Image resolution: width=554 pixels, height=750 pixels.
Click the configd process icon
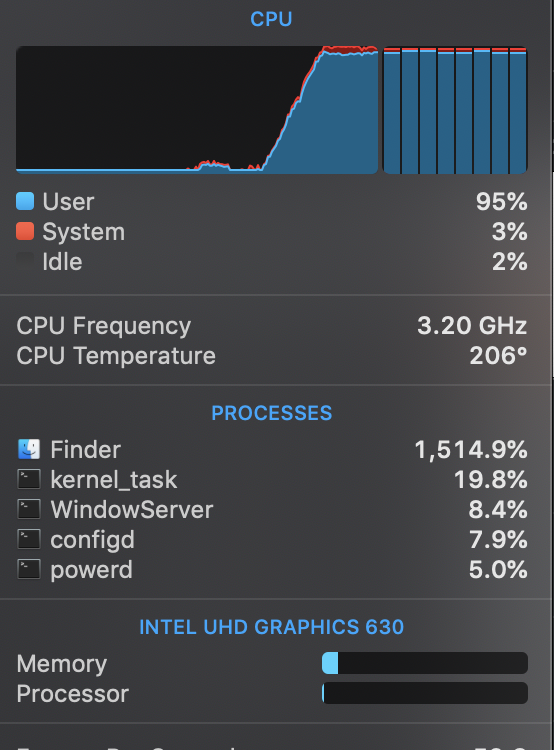29,540
